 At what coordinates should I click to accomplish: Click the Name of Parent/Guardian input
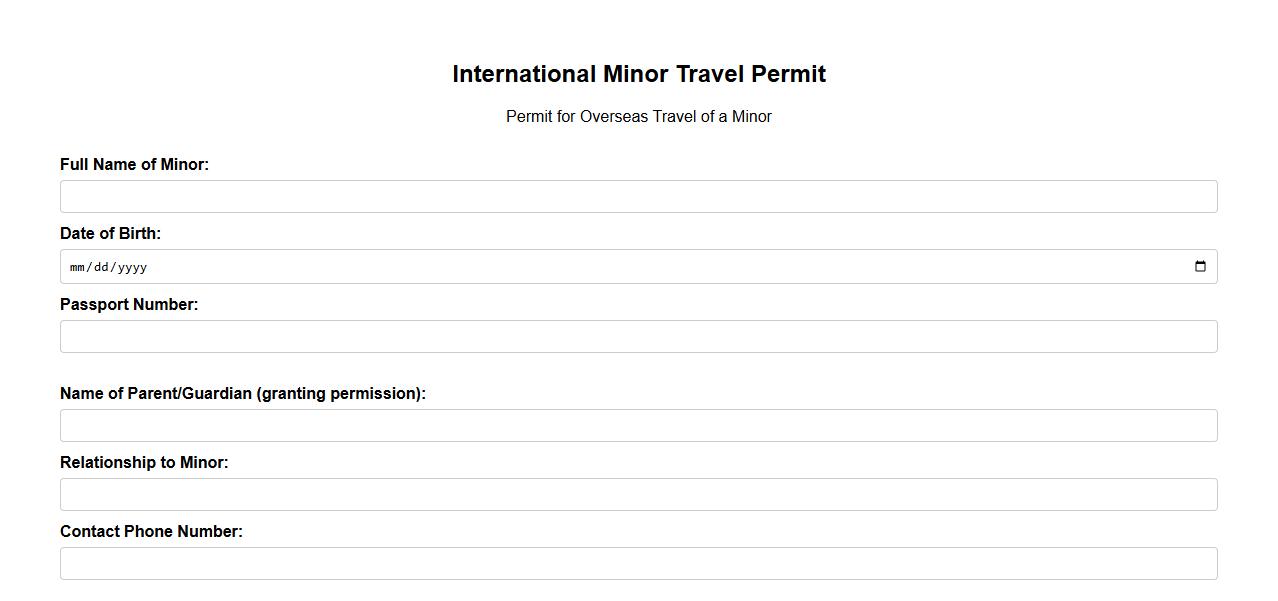point(638,426)
